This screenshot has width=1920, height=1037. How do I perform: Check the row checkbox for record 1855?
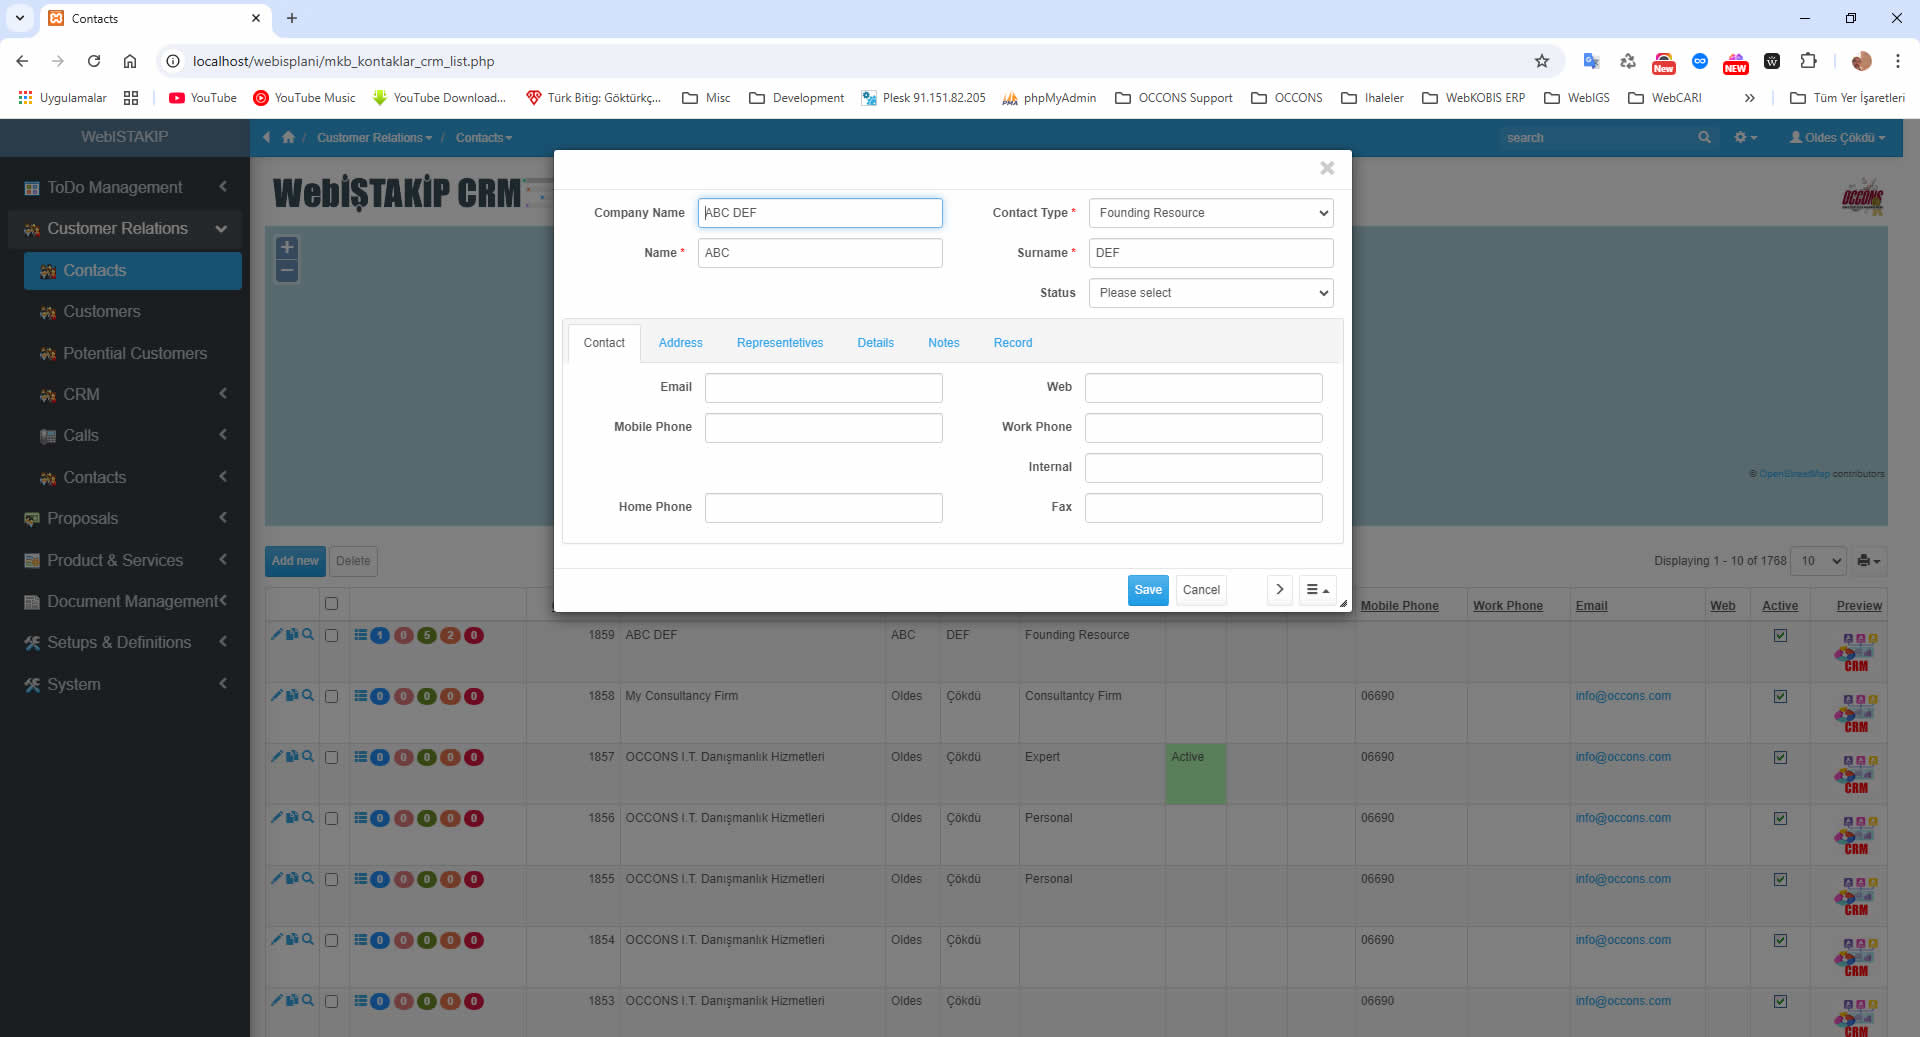pos(331,879)
